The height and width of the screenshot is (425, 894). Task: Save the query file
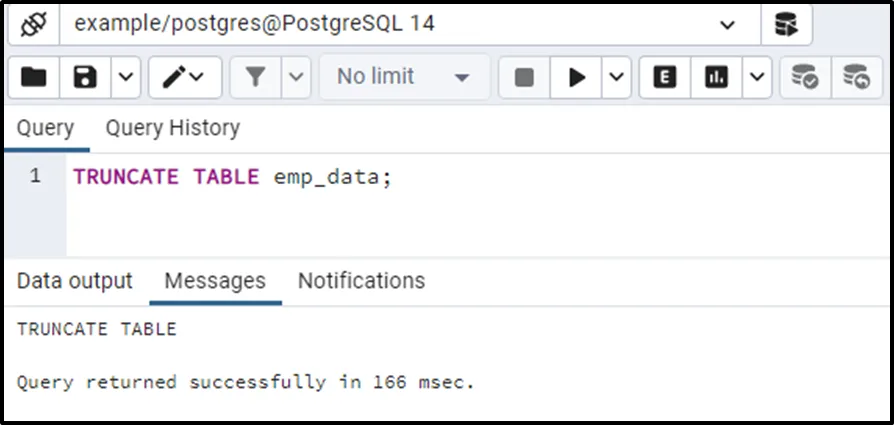(x=85, y=77)
